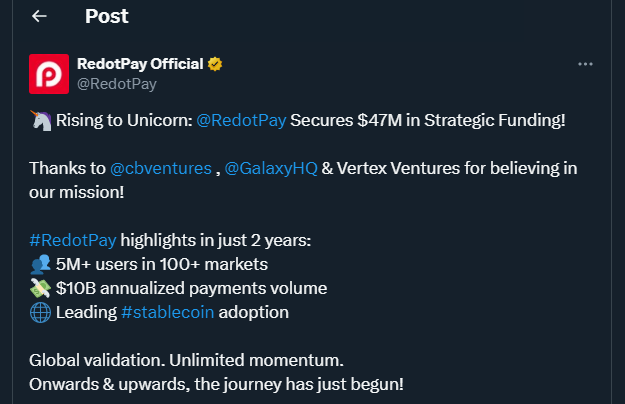Click the @RedotPay handle under the name

point(116,84)
